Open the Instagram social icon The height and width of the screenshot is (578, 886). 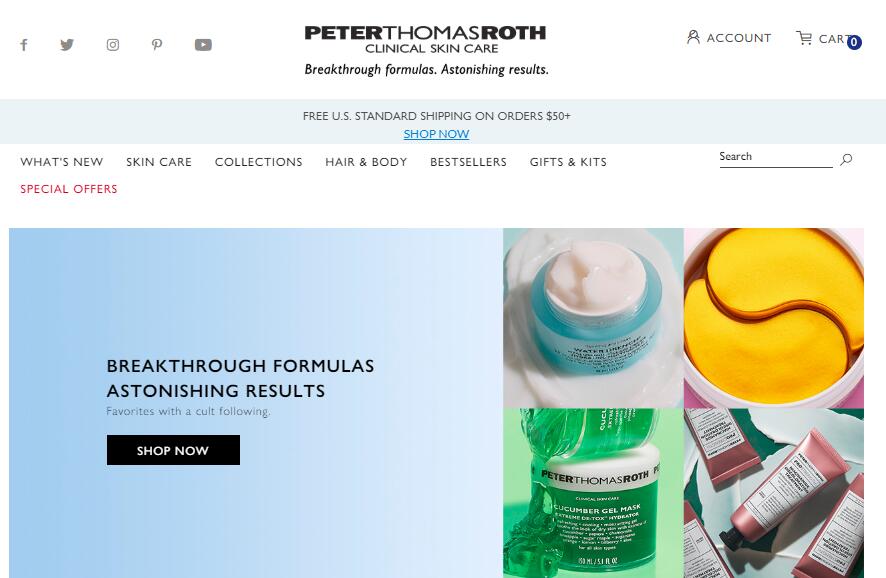click(x=113, y=45)
